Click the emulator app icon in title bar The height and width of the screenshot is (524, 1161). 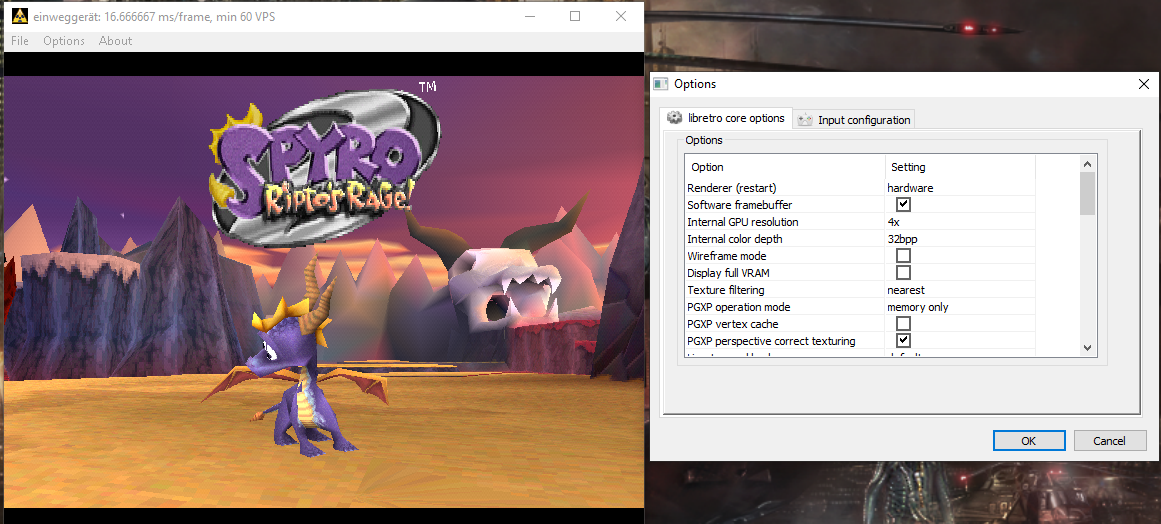pyautogui.click(x=19, y=16)
